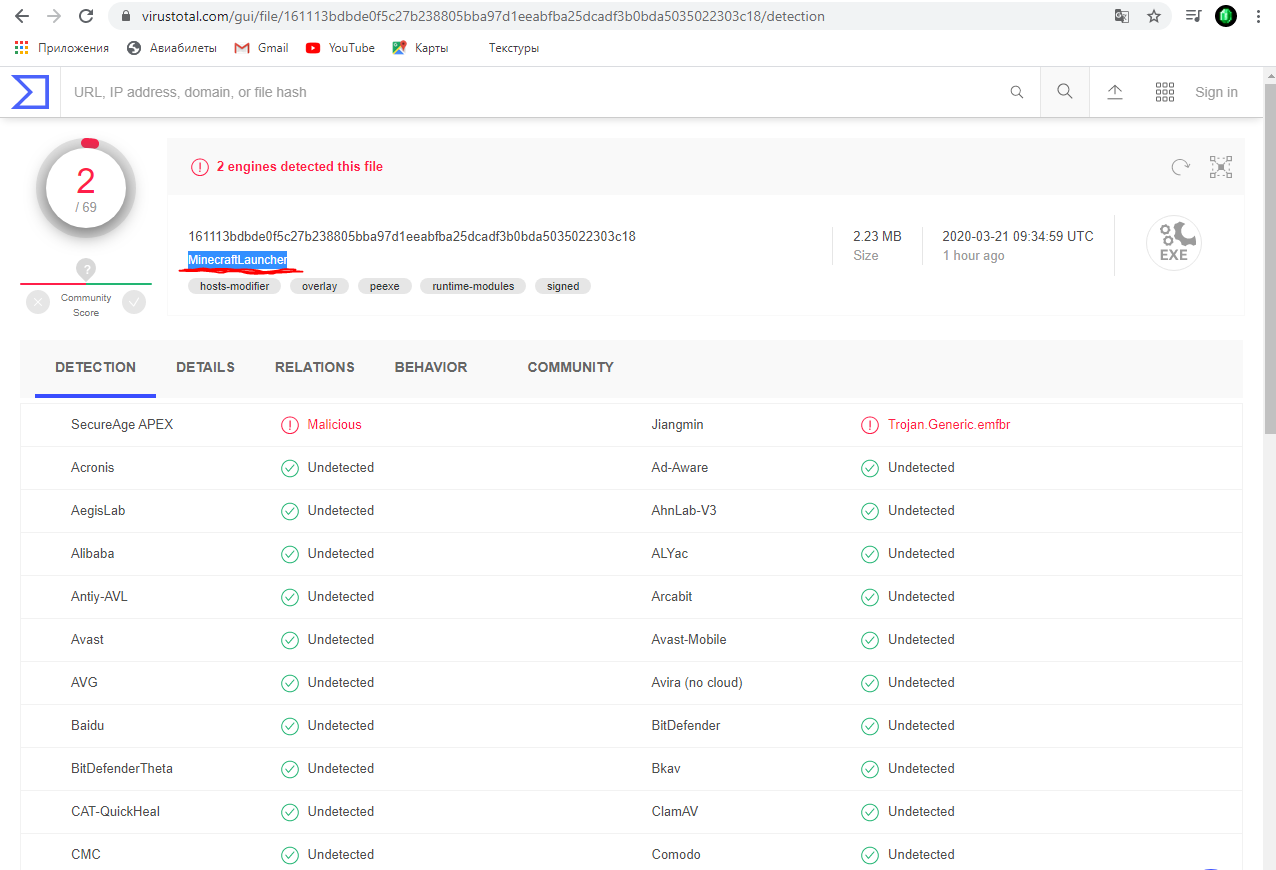Vote malicious with community X button
Image resolution: width=1276 pixels, height=870 pixels.
[x=38, y=302]
